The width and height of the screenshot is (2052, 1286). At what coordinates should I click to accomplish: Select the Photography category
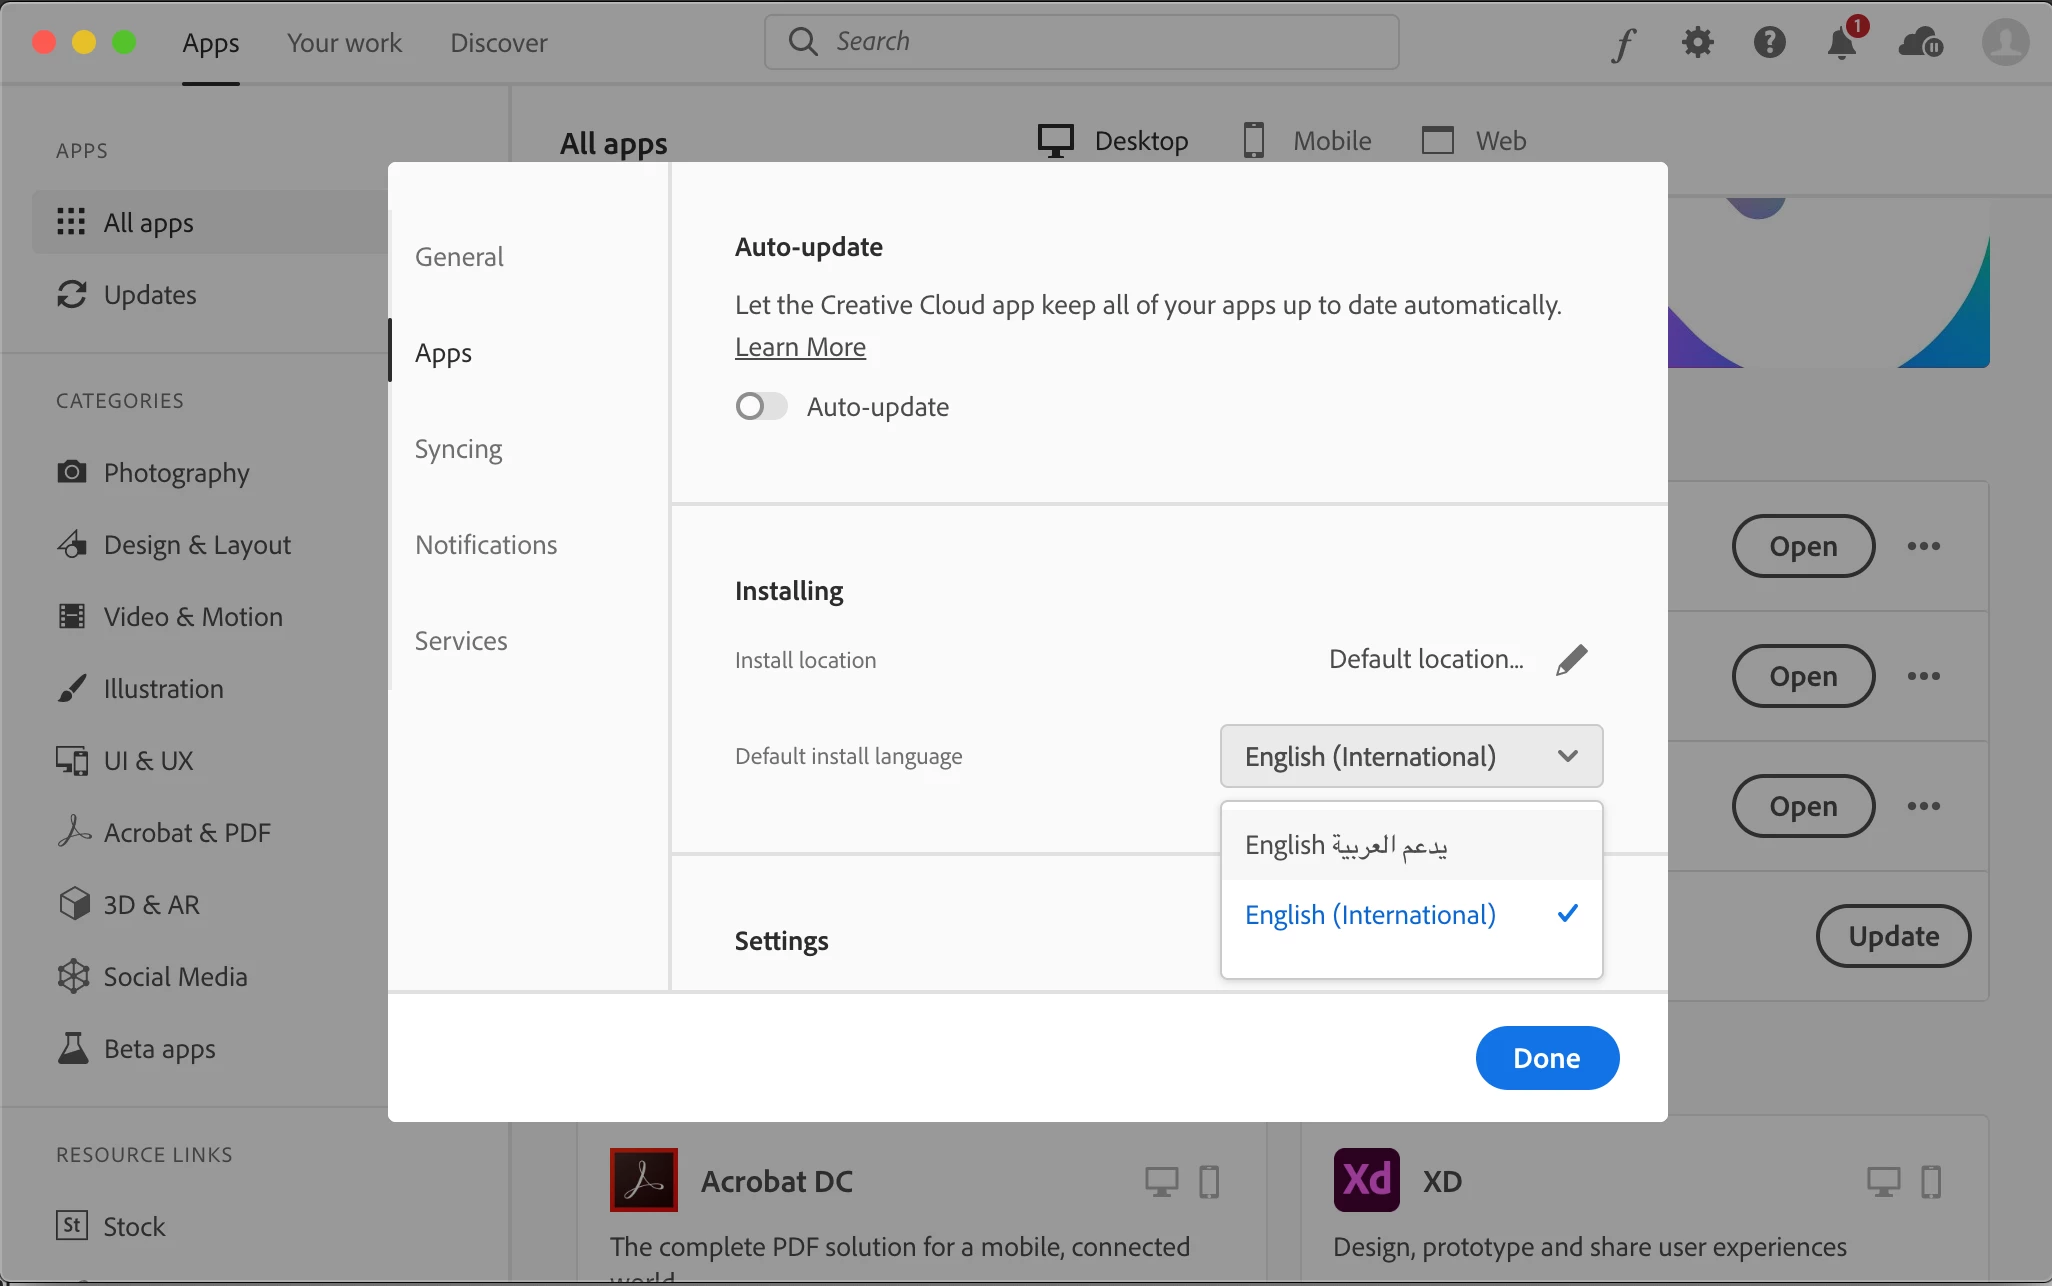click(x=153, y=472)
